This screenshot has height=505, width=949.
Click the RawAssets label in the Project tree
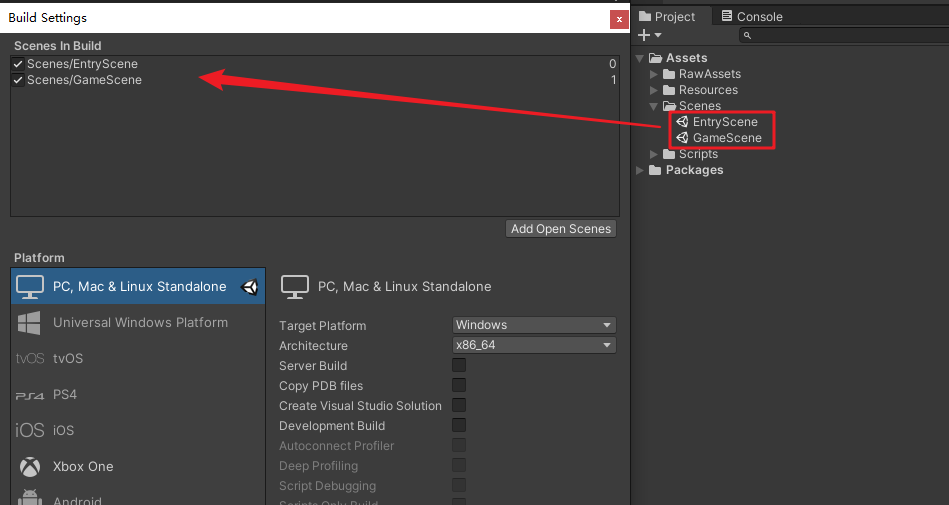click(x=709, y=74)
